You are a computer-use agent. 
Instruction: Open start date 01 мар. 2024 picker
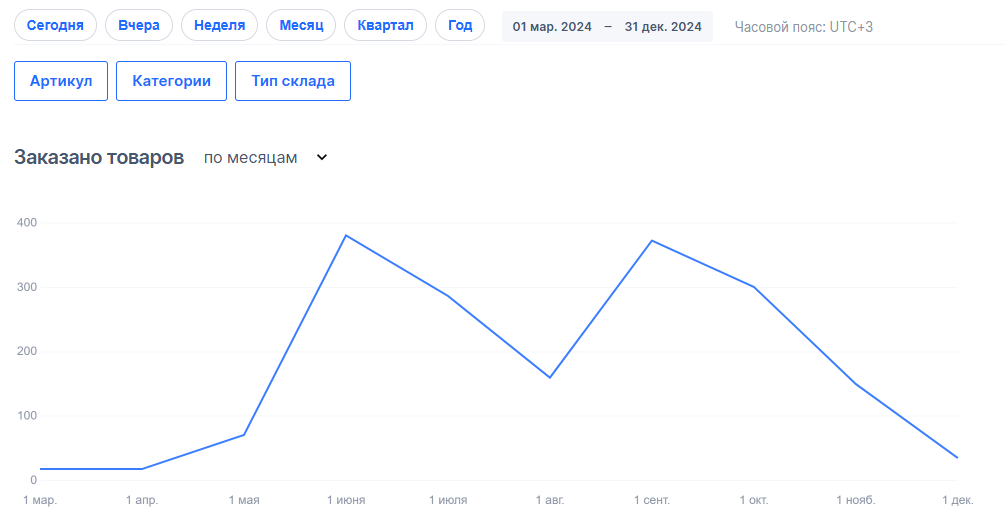coord(552,27)
